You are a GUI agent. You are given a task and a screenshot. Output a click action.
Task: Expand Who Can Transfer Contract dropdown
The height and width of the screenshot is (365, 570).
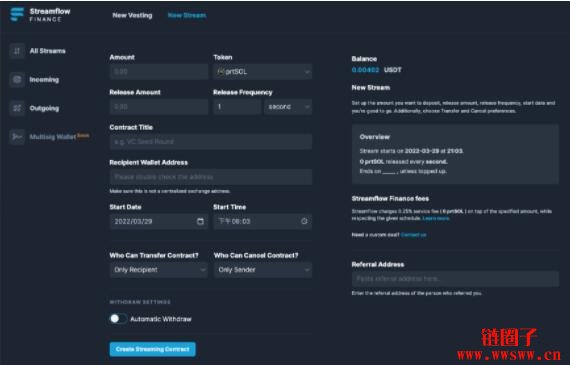[x=158, y=270]
